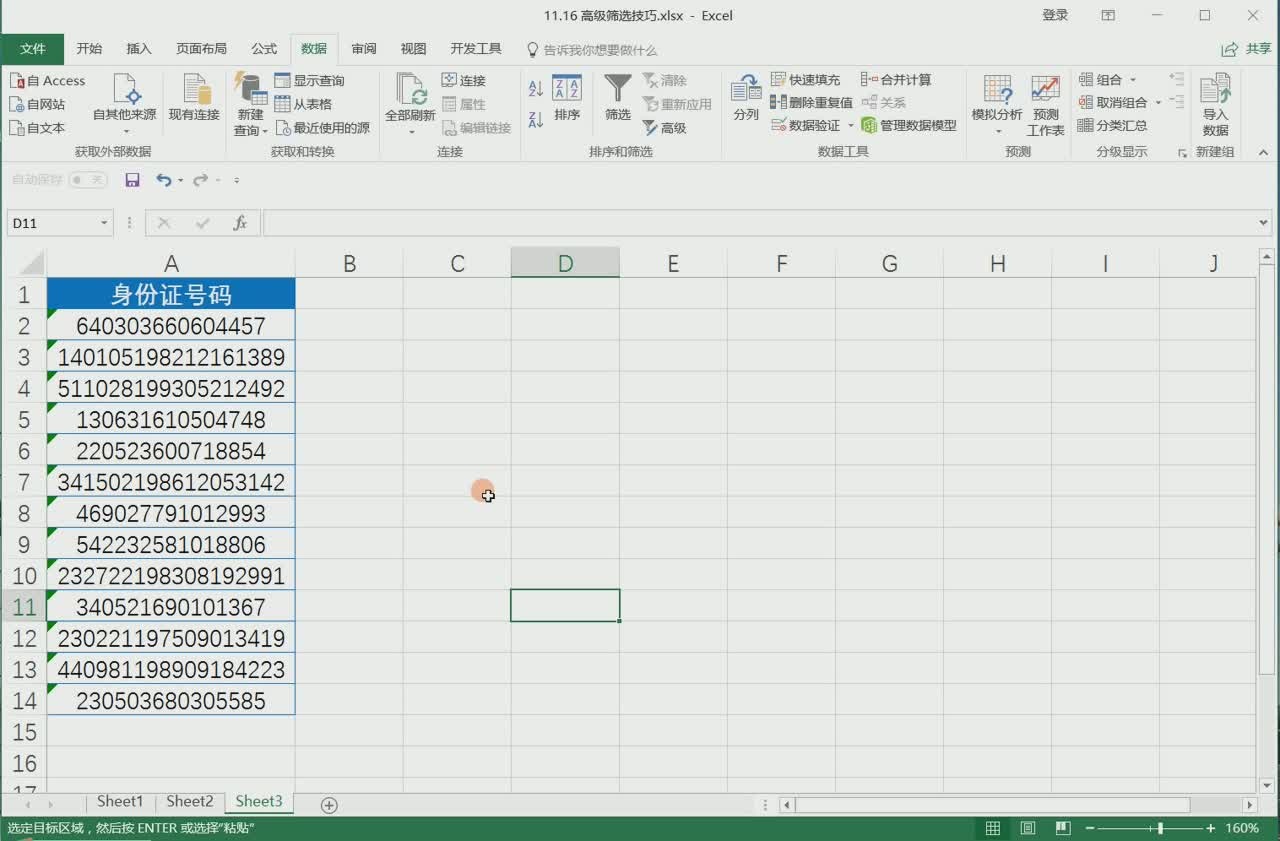
Task: Select column D header
Action: coord(565,263)
